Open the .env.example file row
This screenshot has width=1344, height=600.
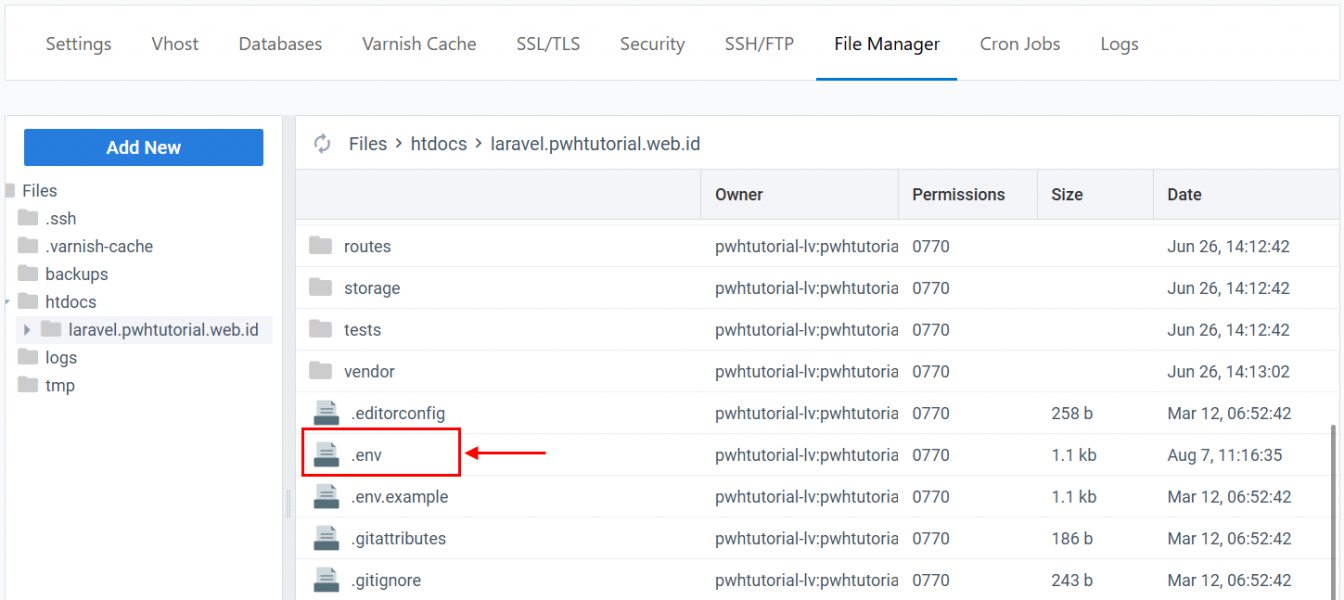(399, 497)
